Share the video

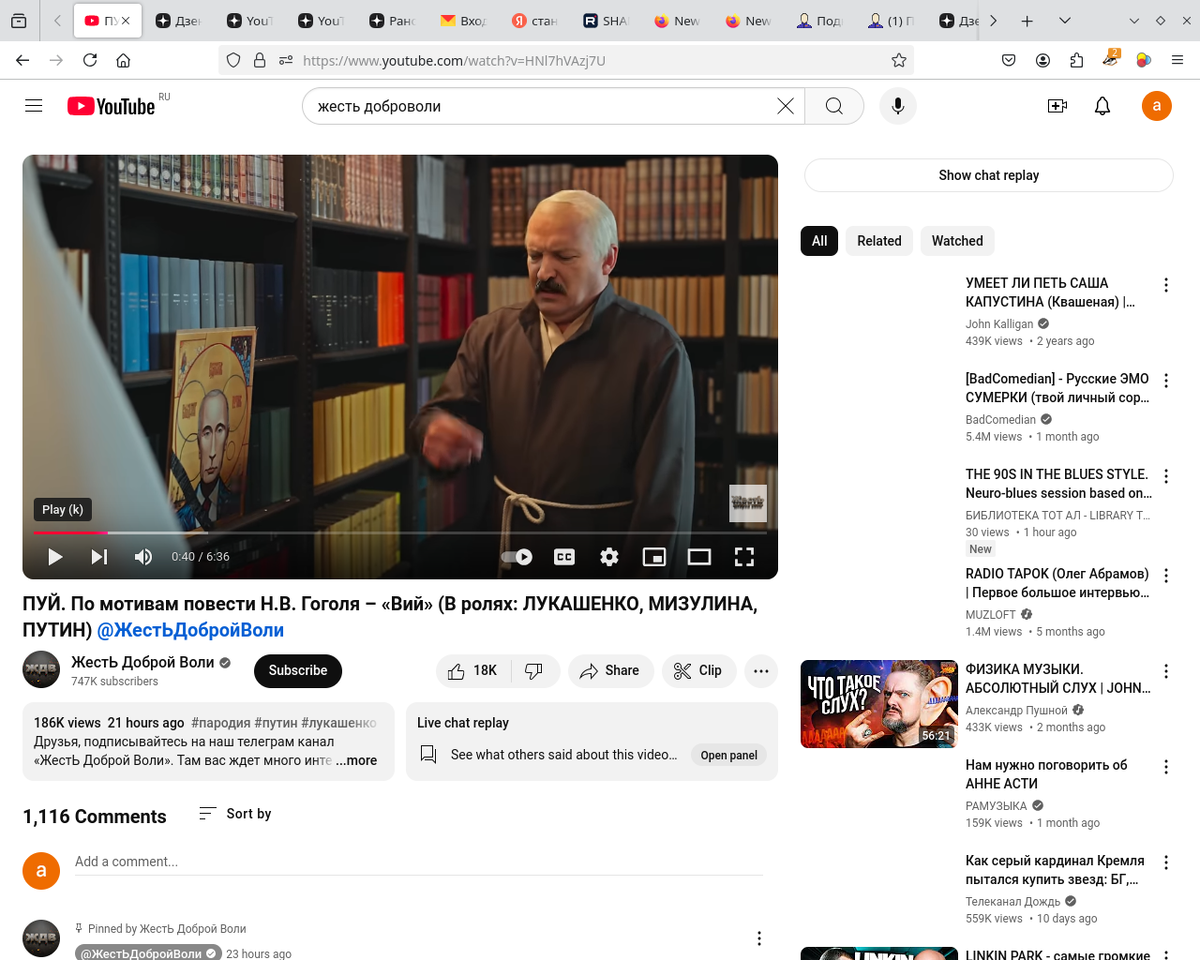[611, 671]
